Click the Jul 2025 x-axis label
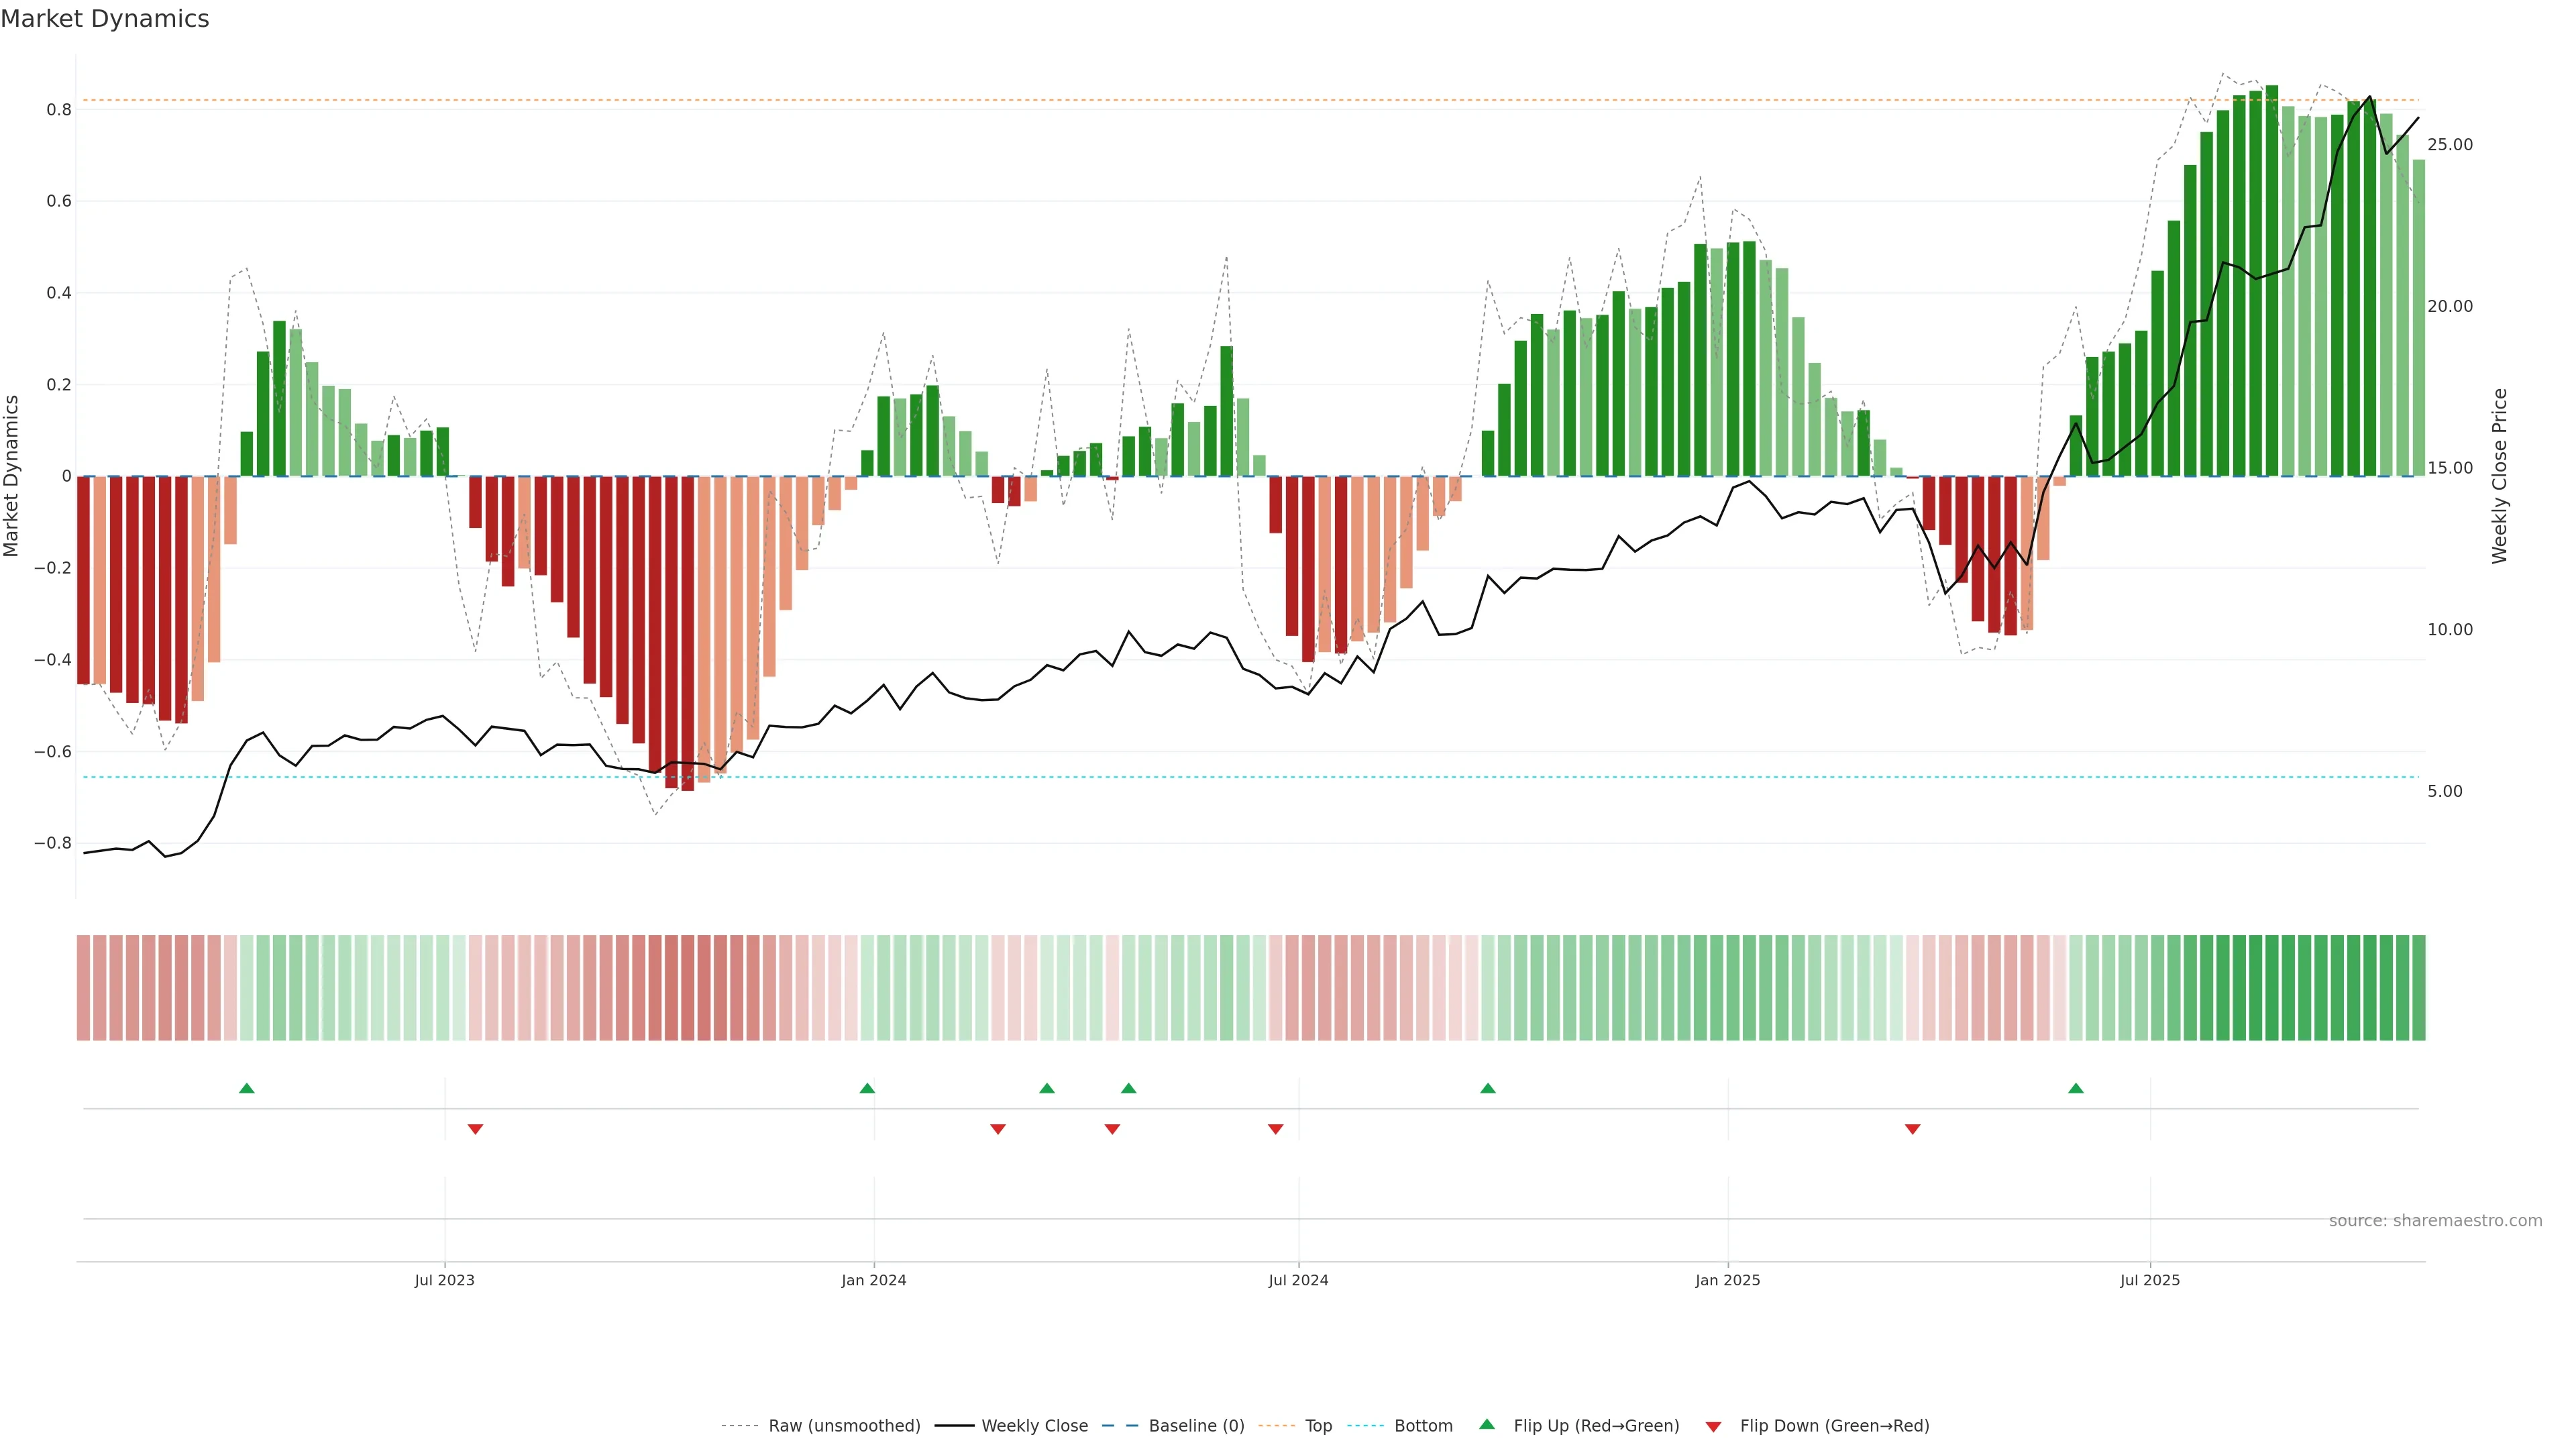Screen dimensions: 2576x1449 click(2149, 1280)
